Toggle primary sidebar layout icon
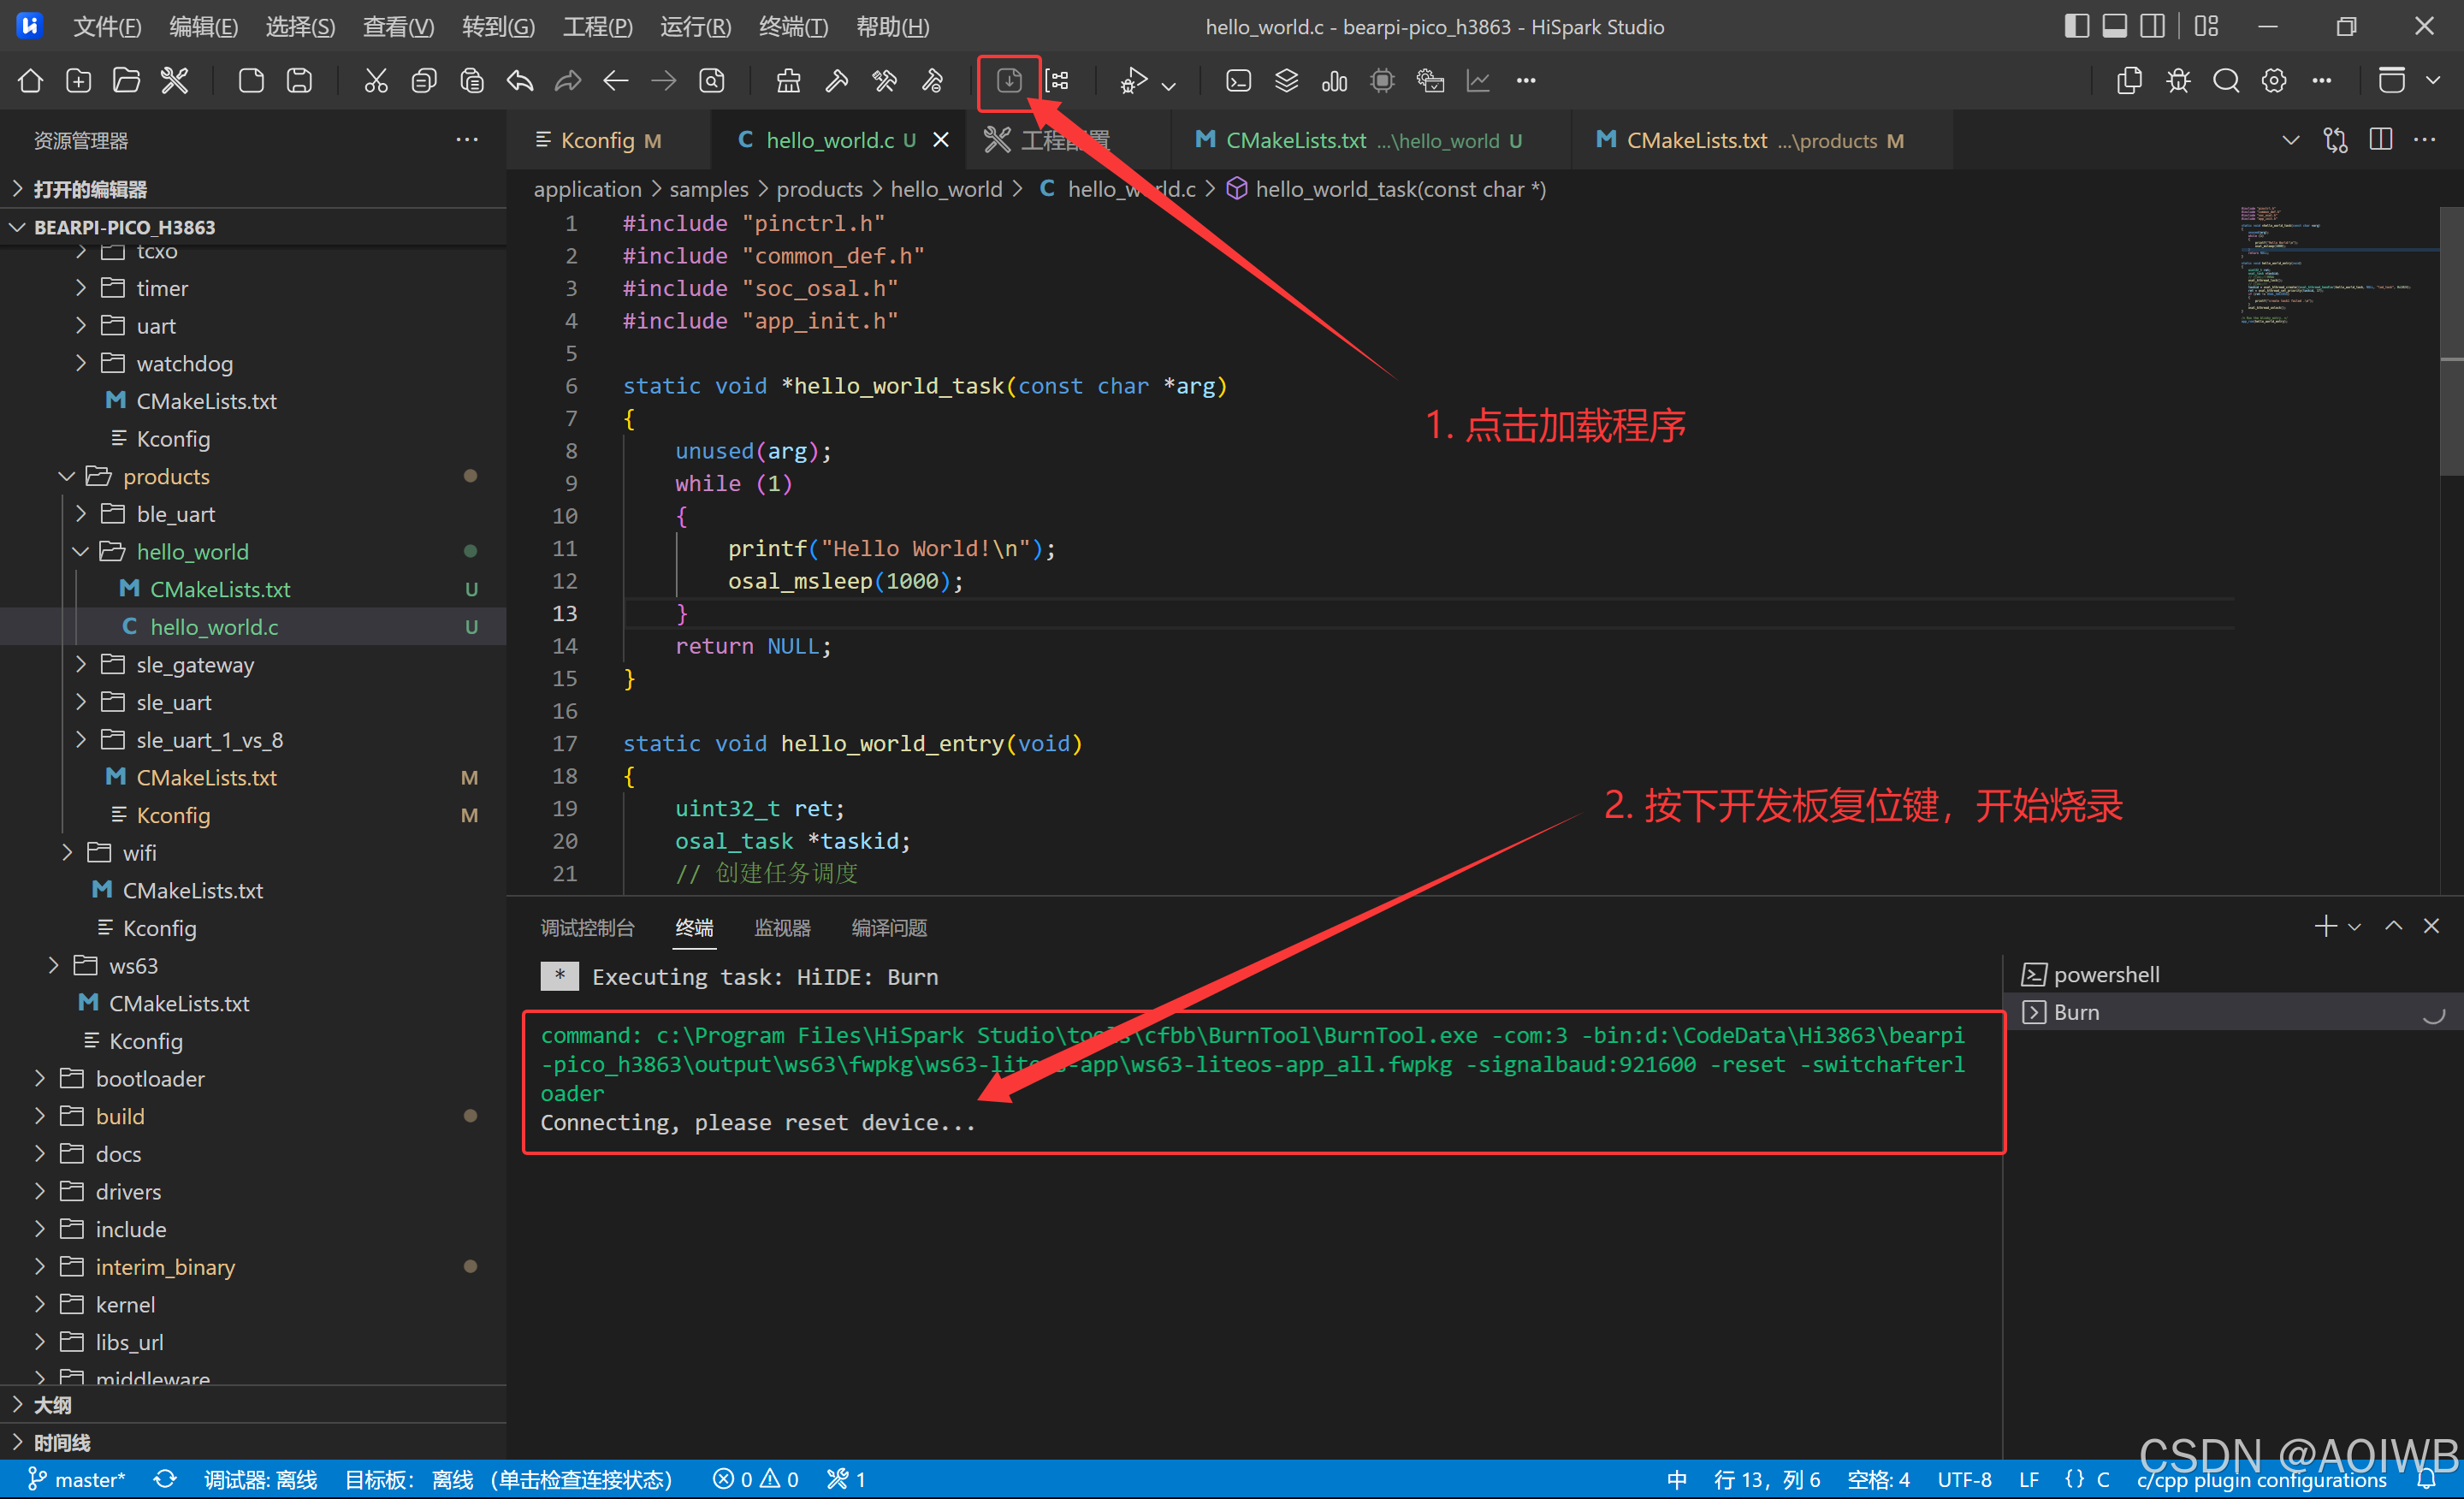The width and height of the screenshot is (2464, 1499). point(2076,26)
